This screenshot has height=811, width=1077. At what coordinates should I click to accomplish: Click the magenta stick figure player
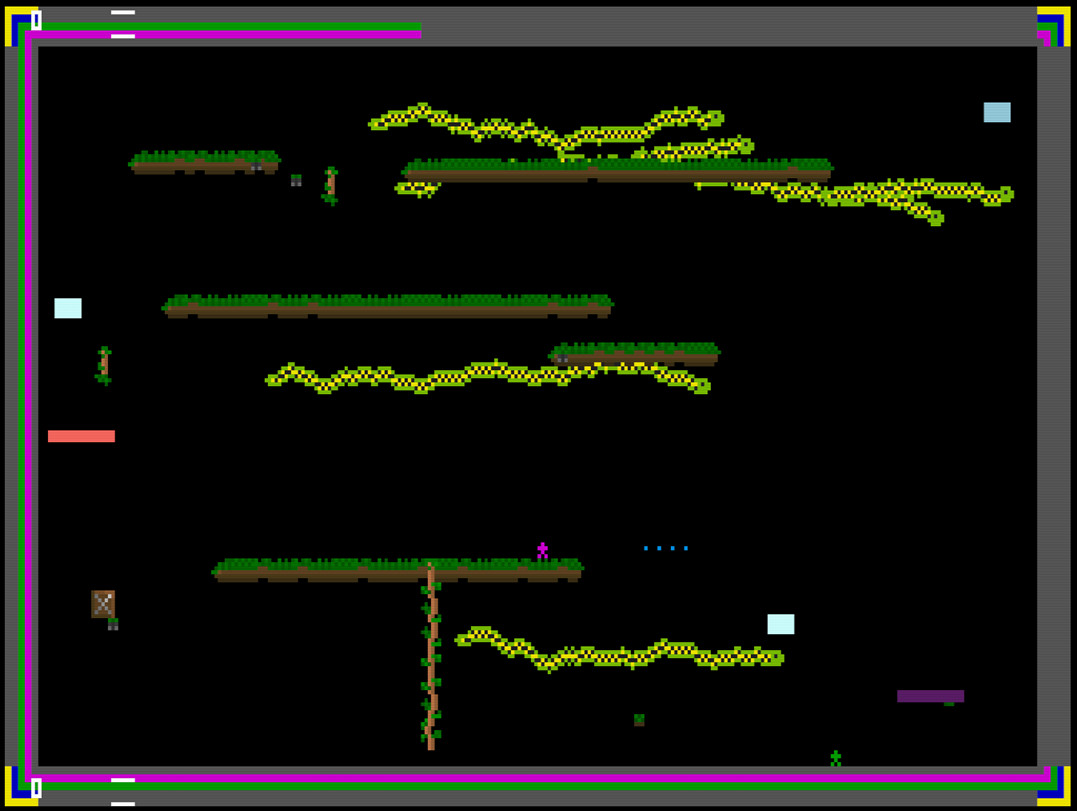(x=543, y=550)
